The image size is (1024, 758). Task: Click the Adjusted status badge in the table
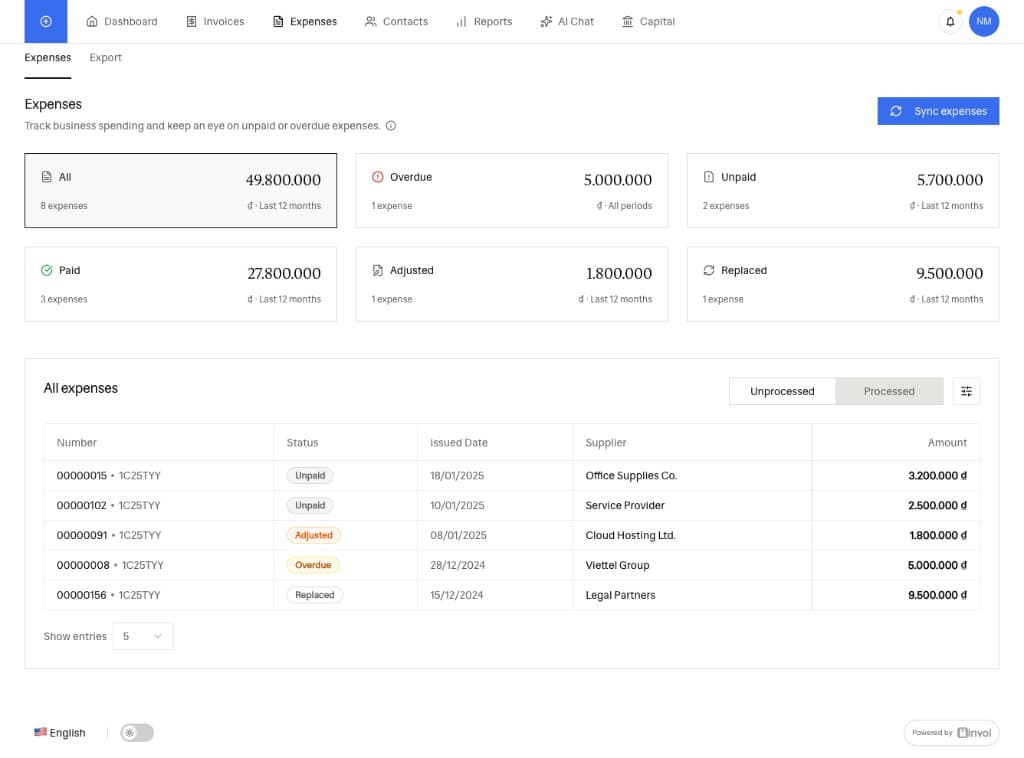[x=313, y=535]
